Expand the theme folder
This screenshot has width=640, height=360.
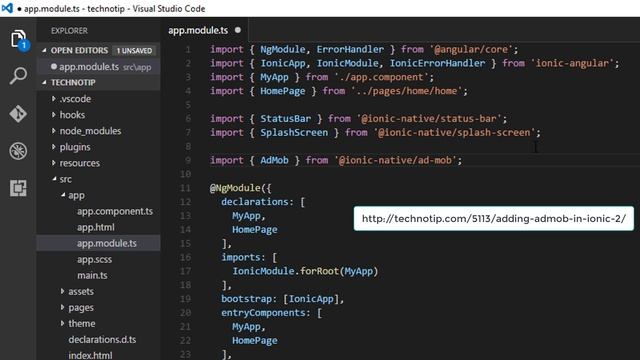[62, 323]
